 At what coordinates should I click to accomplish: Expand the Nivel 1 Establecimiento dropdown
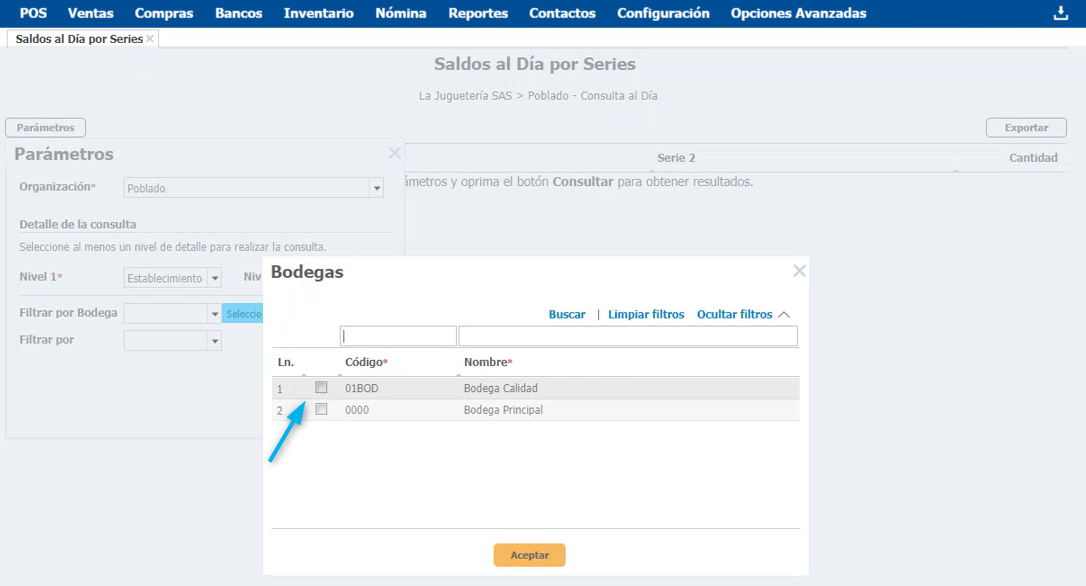(213, 279)
